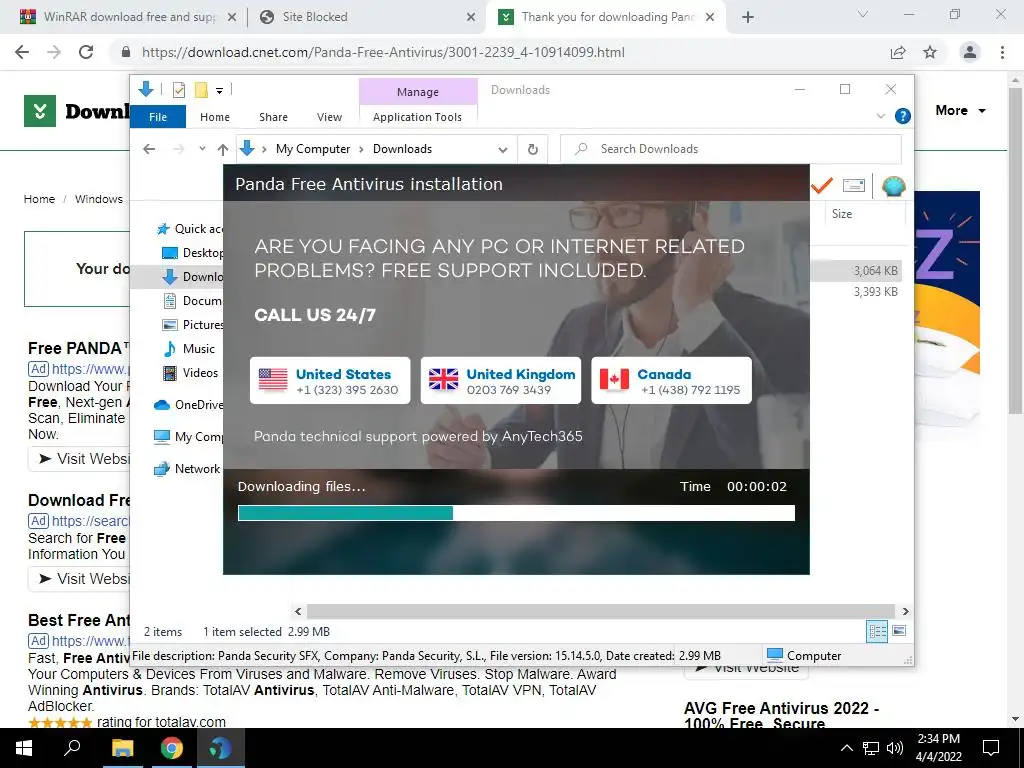The width and height of the screenshot is (1024, 768).
Task: Click Windows breadcrumb on CNET page
Action: pyautogui.click(x=99, y=199)
